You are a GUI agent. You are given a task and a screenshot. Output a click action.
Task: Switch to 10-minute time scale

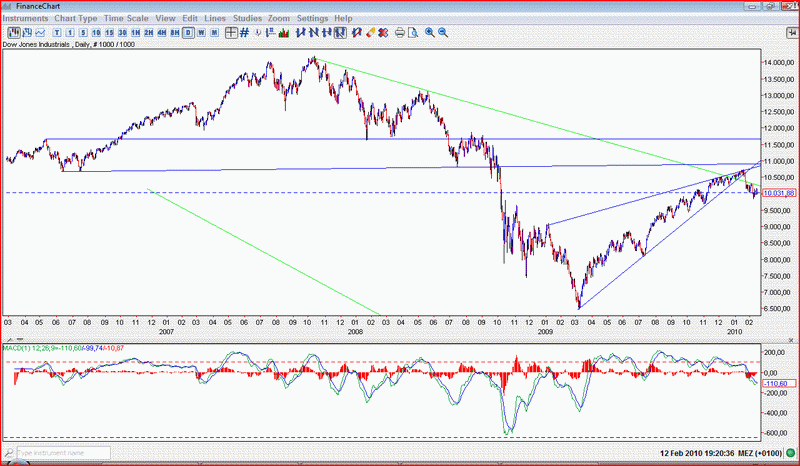coord(96,33)
